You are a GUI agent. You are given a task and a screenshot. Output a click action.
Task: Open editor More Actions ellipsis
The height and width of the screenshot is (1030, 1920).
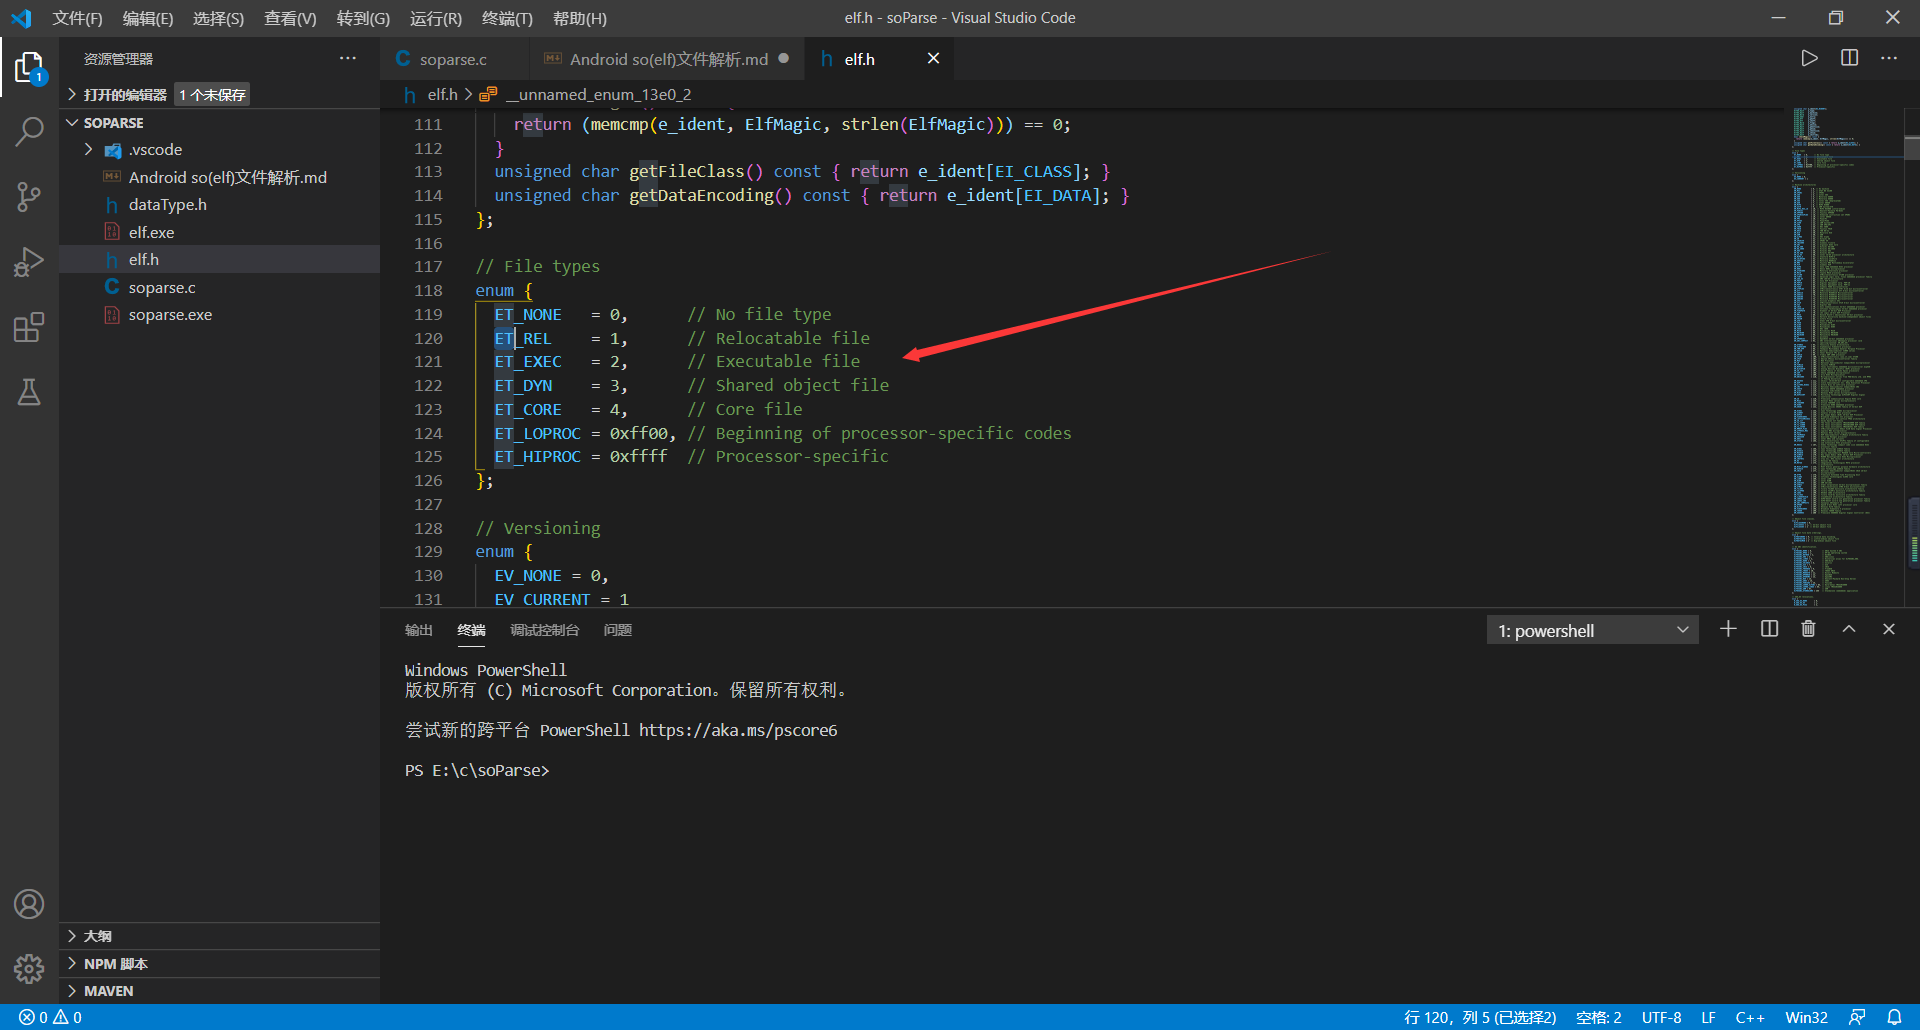coord(1888,58)
